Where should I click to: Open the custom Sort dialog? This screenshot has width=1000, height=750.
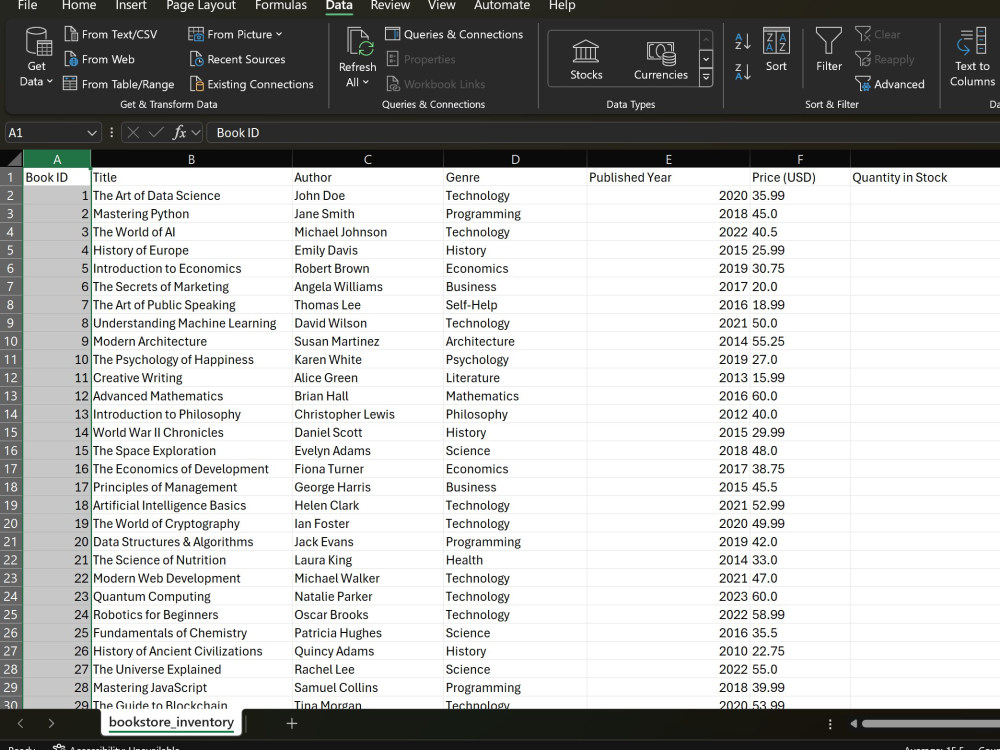[776, 50]
